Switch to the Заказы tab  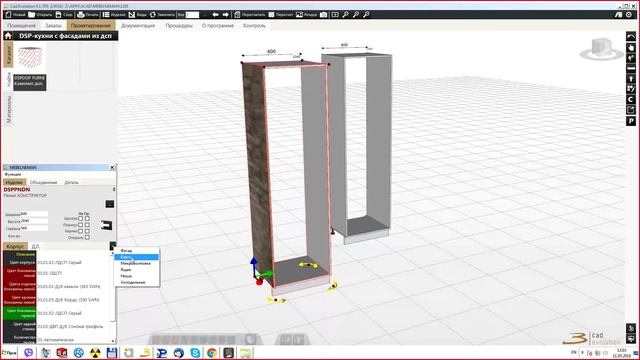[53, 25]
